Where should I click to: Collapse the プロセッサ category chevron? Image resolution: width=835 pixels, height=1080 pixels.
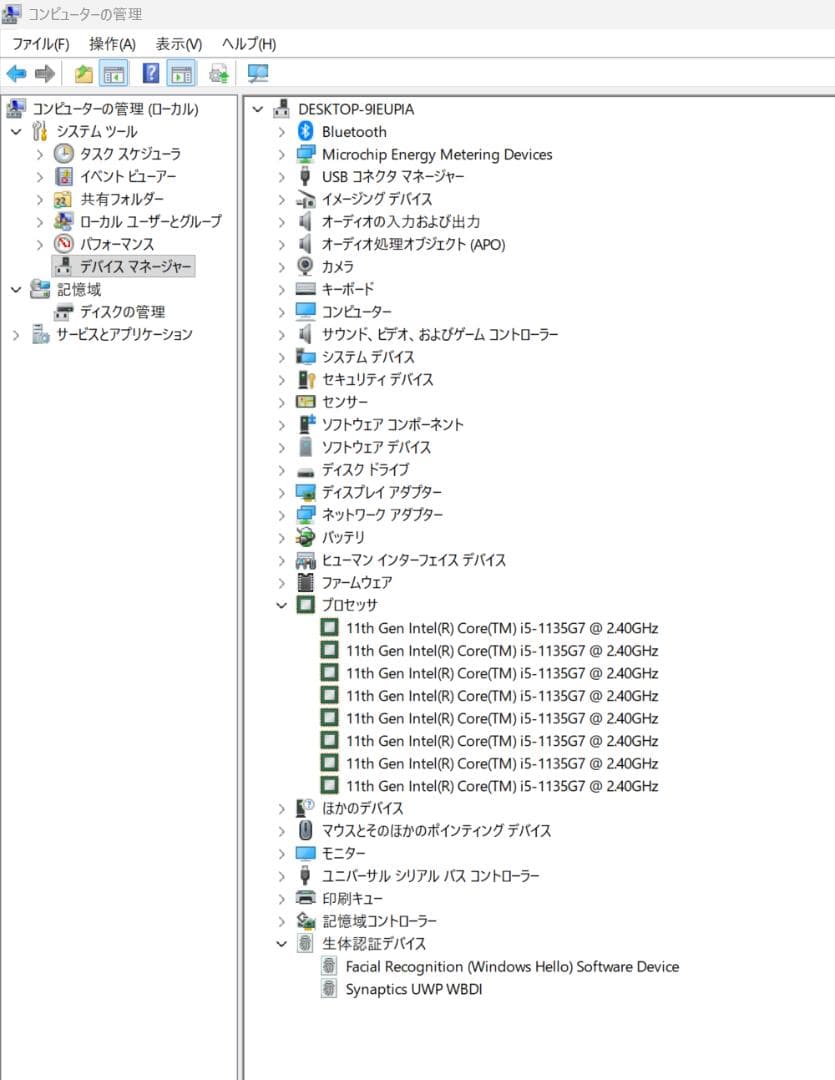281,605
